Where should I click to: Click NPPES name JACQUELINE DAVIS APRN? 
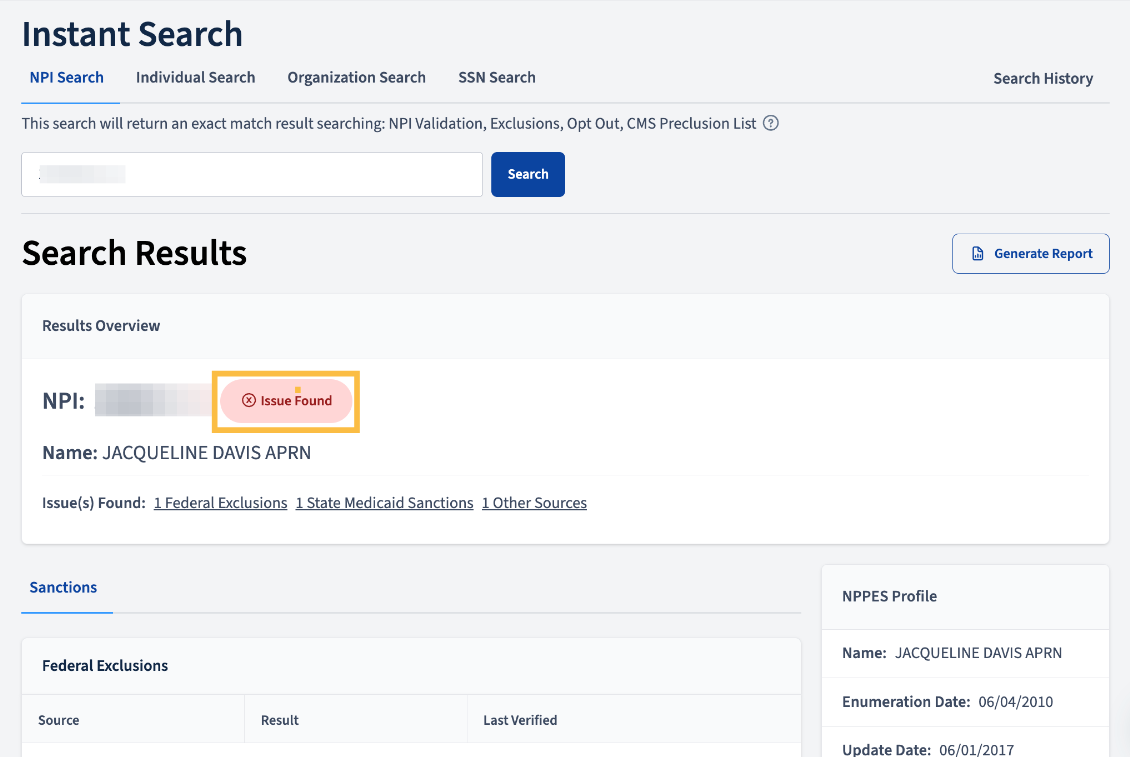[978, 653]
